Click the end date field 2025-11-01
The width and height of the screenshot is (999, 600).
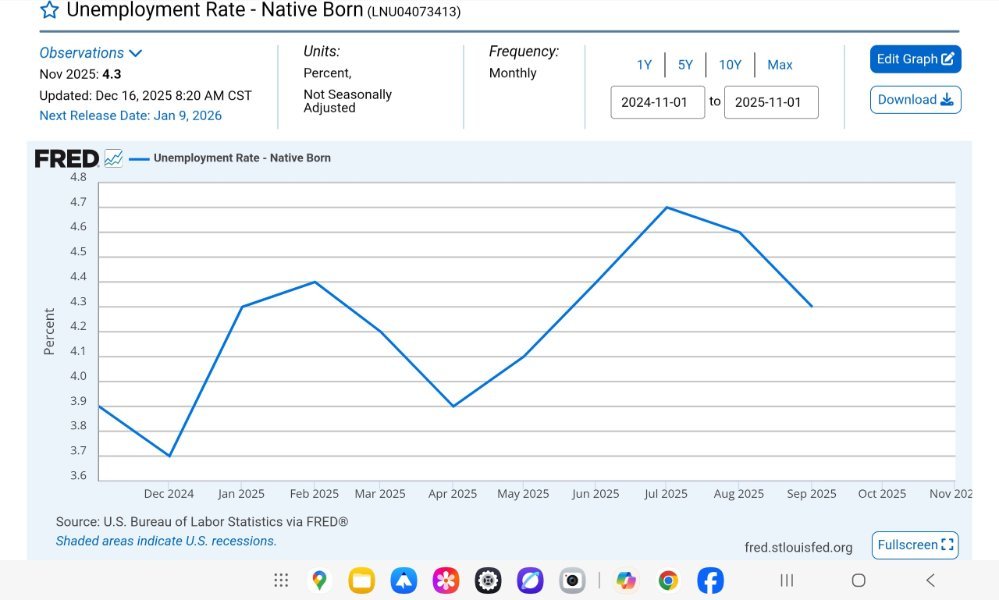point(770,102)
